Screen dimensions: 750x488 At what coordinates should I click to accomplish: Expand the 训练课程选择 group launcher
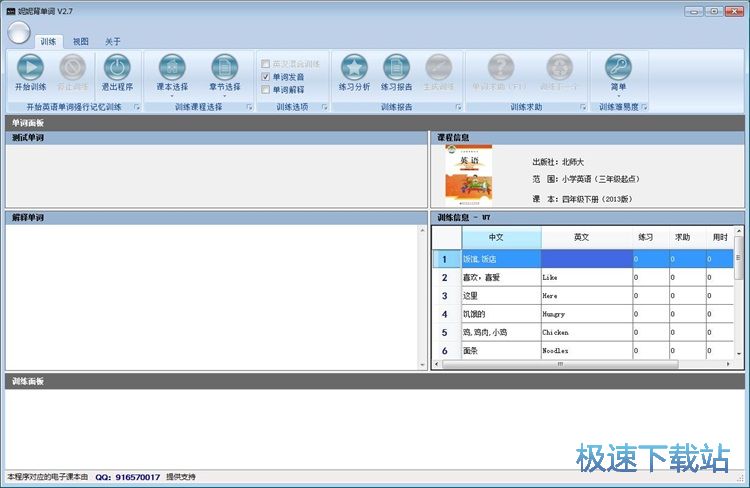248,107
